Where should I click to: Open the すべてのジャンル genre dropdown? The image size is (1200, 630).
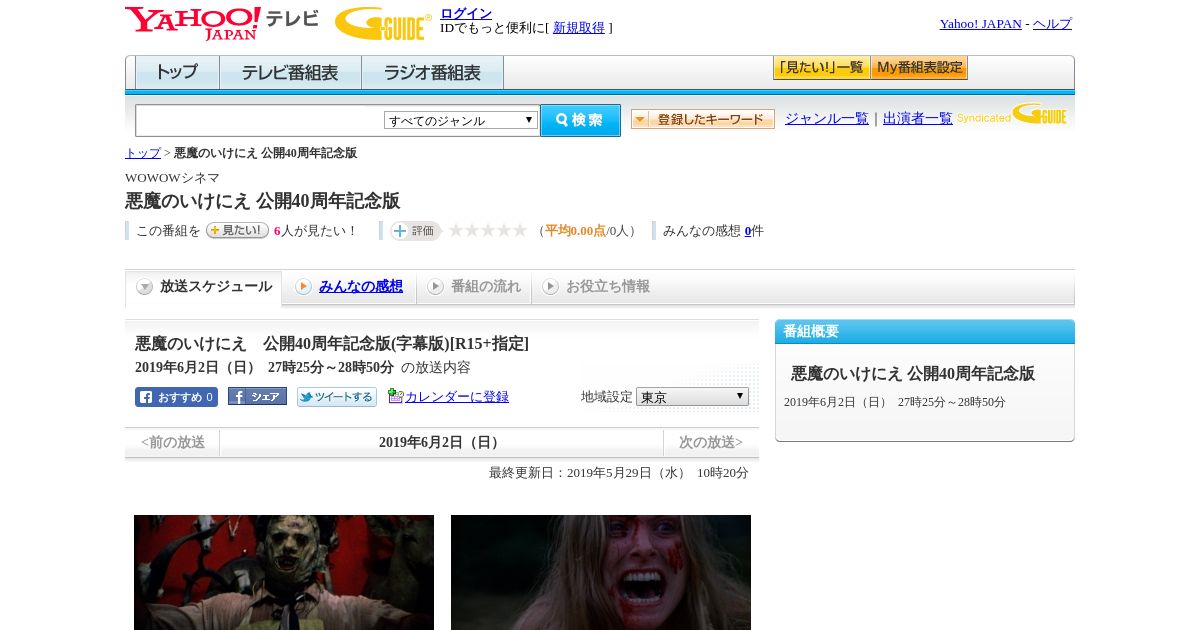pyautogui.click(x=461, y=120)
